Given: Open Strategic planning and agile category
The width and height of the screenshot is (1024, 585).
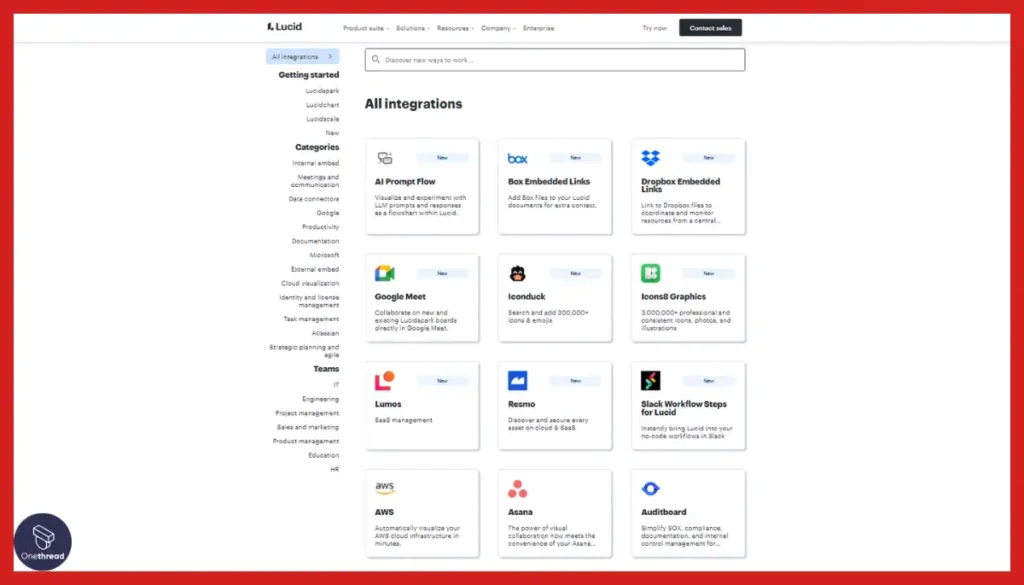Looking at the screenshot, I should click(304, 351).
